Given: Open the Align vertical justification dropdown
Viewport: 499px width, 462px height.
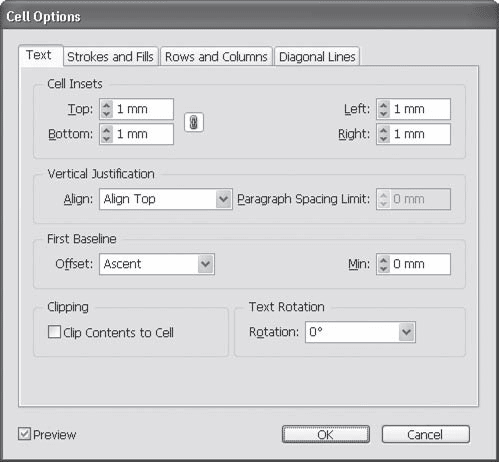Looking at the screenshot, I should (166, 199).
